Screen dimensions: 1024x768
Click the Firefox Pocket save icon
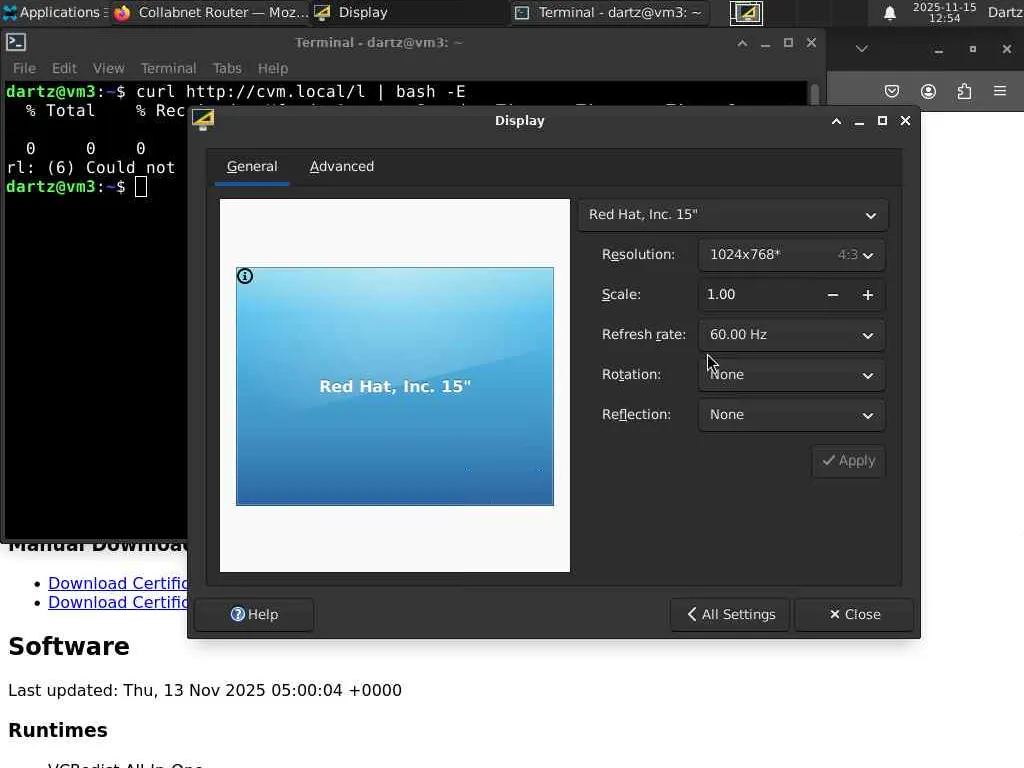coord(891,91)
